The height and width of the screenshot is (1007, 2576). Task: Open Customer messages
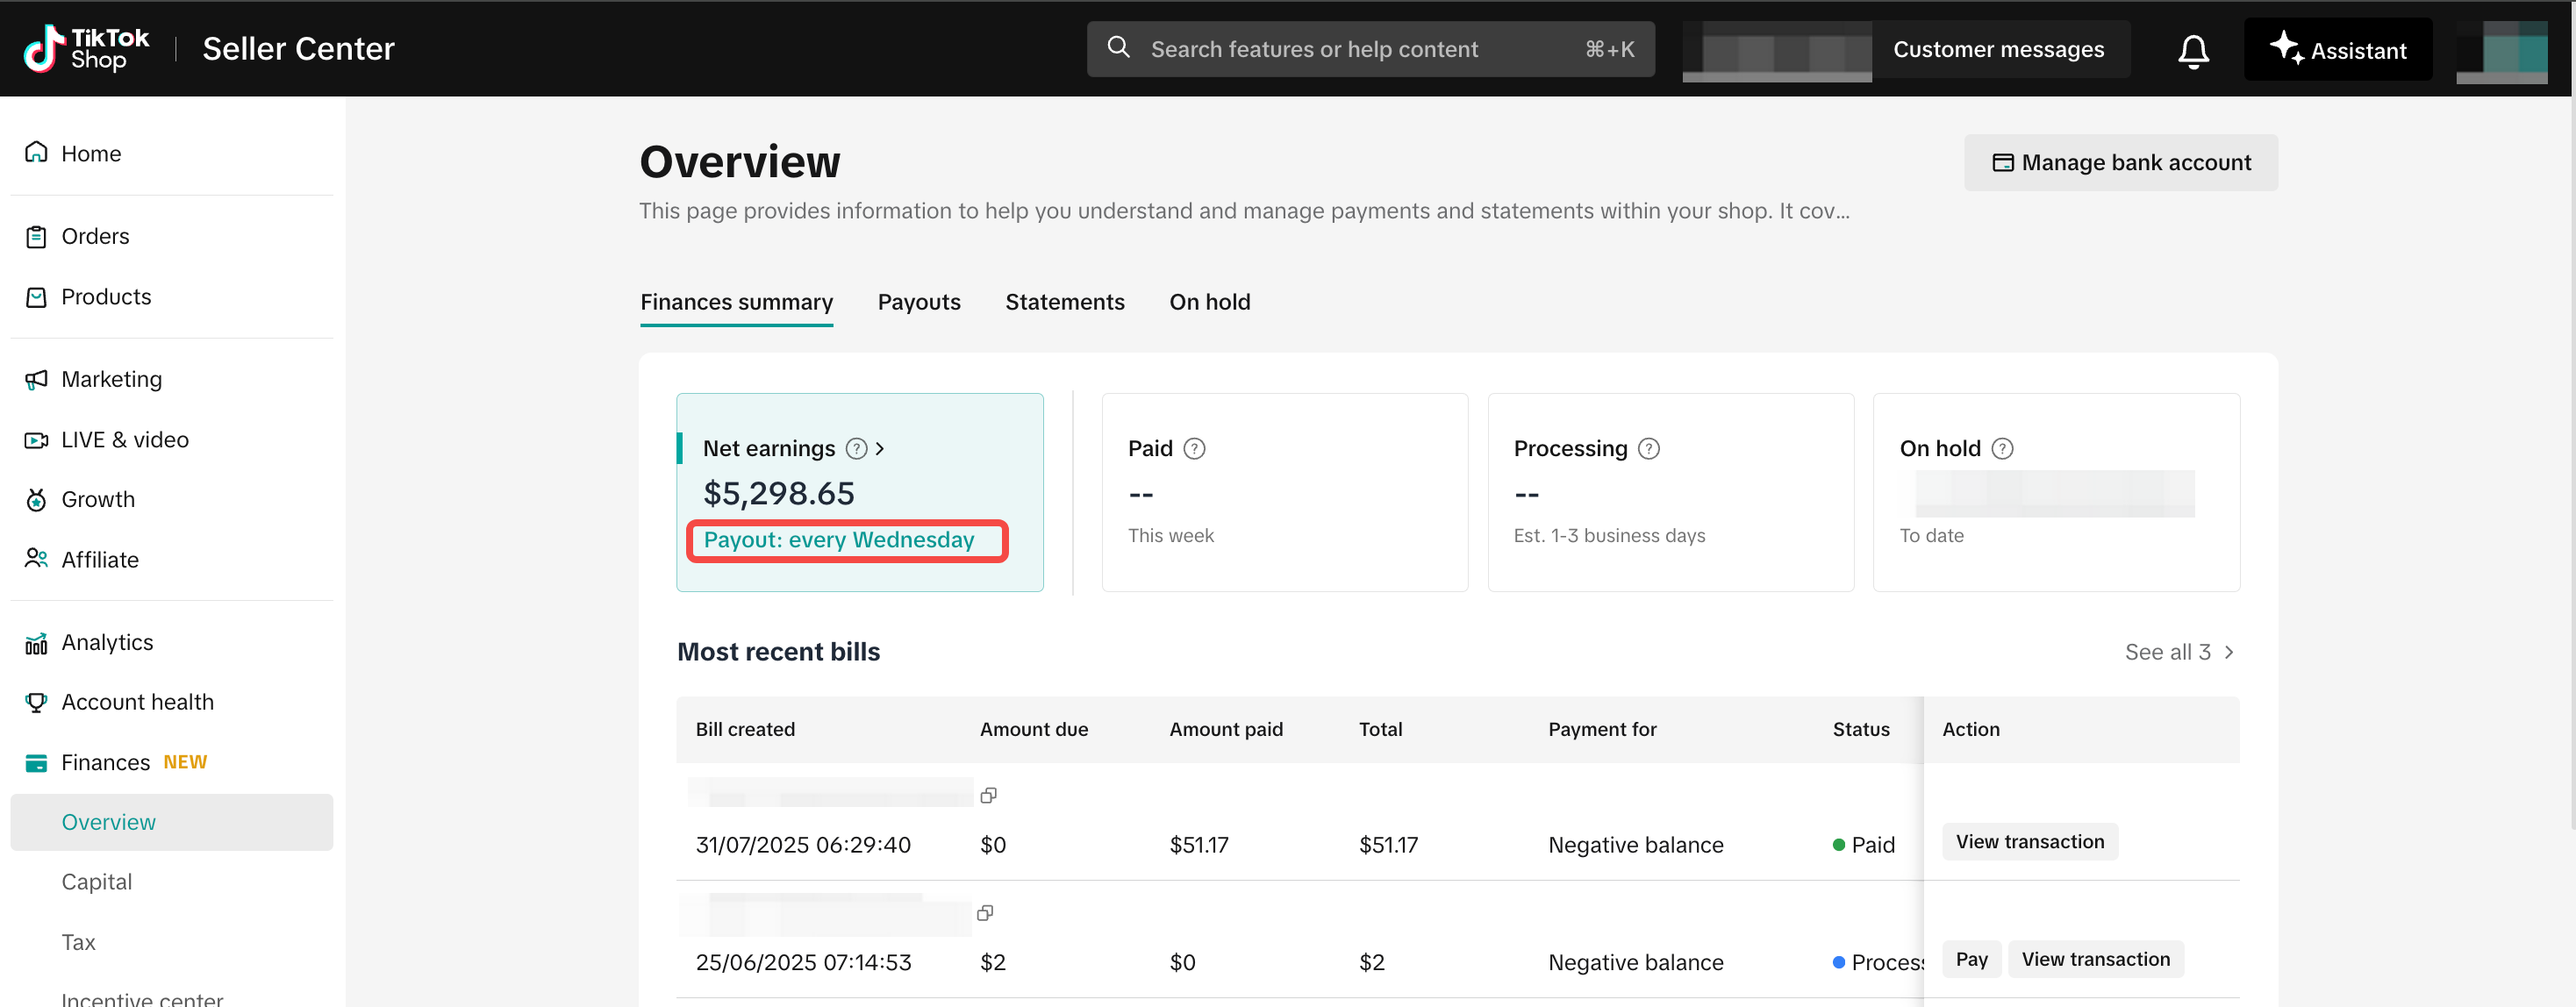1997,49
